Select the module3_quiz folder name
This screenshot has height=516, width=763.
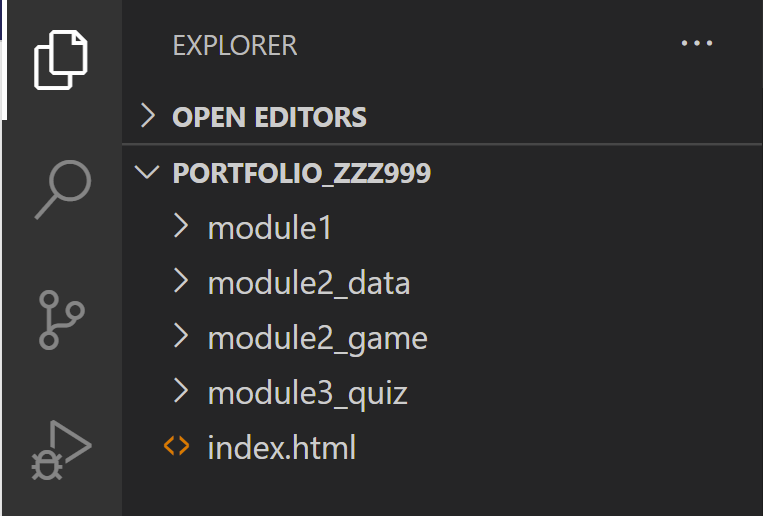pyautogui.click(x=308, y=394)
